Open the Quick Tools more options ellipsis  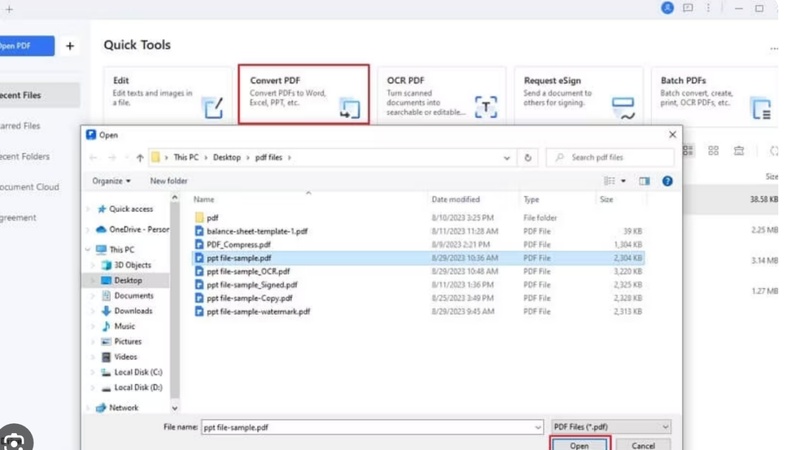coord(773,49)
